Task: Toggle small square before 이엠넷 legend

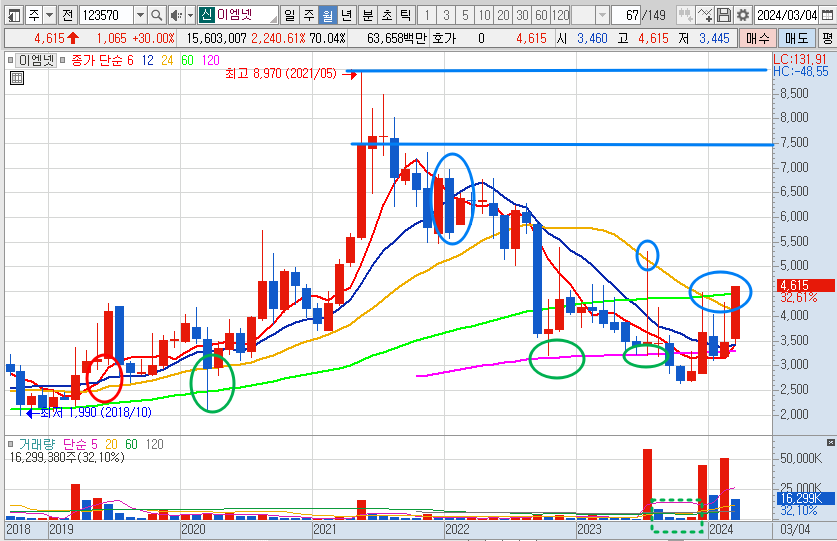Action: click(x=10, y=60)
